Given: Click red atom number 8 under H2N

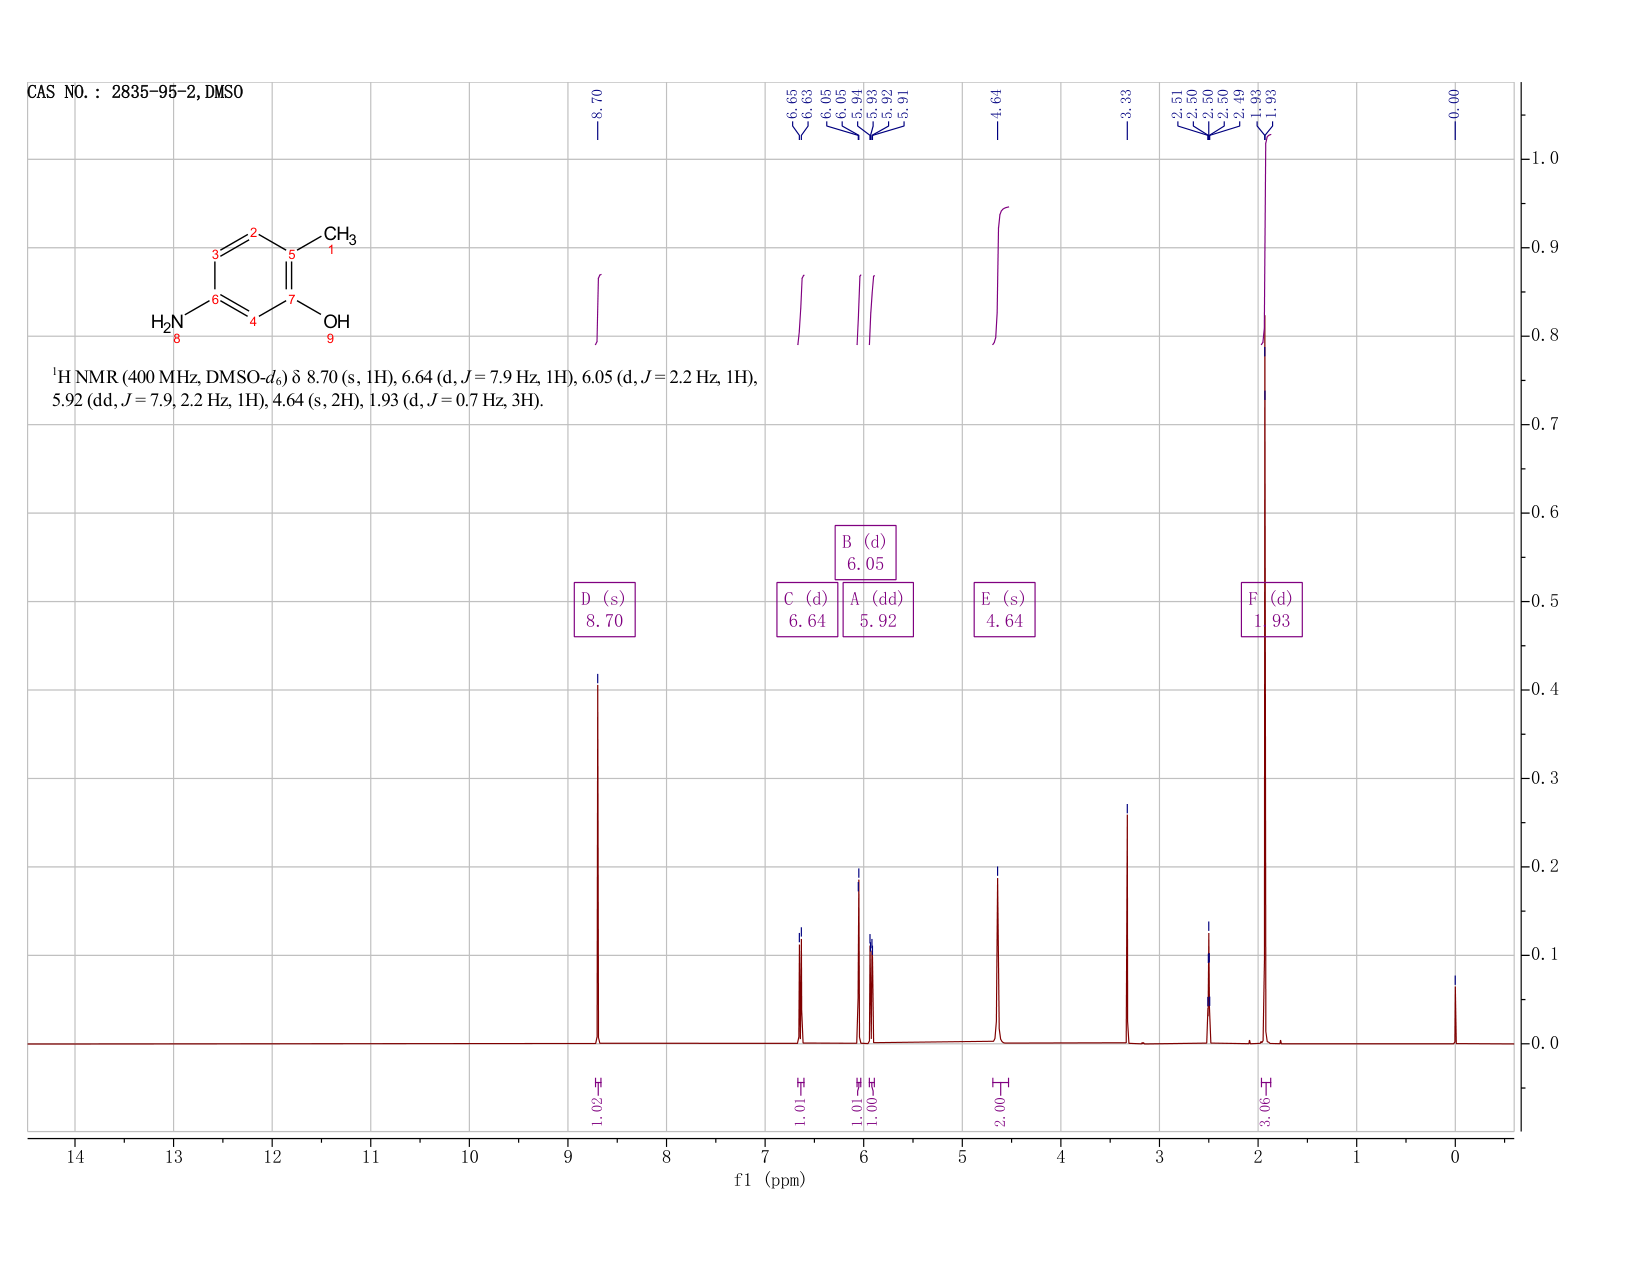Looking at the screenshot, I should coord(177,340).
